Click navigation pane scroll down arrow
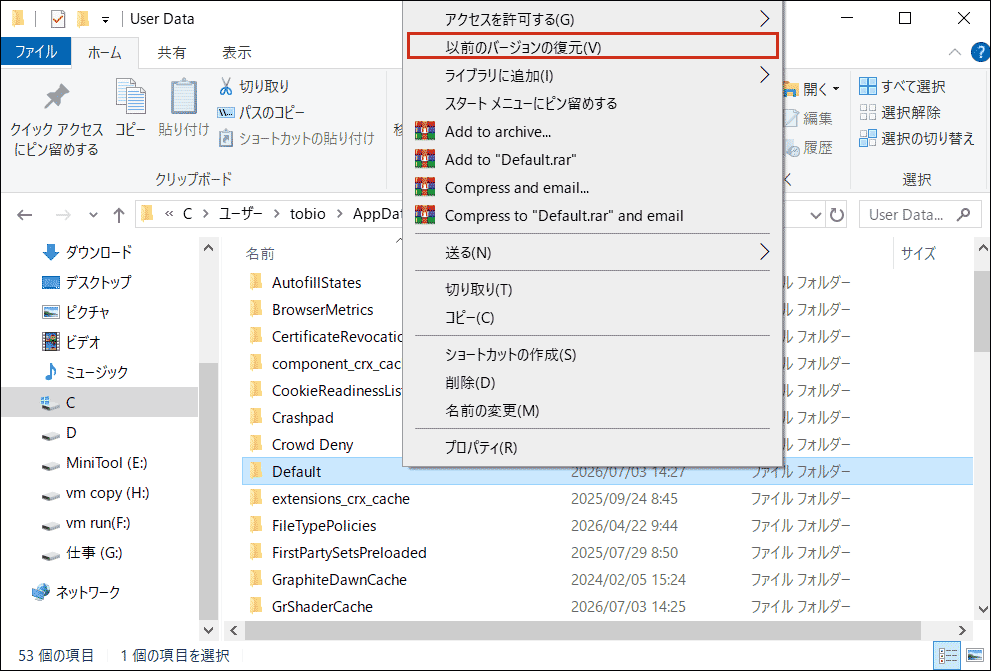This screenshot has height=671, width=991. pos(209,630)
